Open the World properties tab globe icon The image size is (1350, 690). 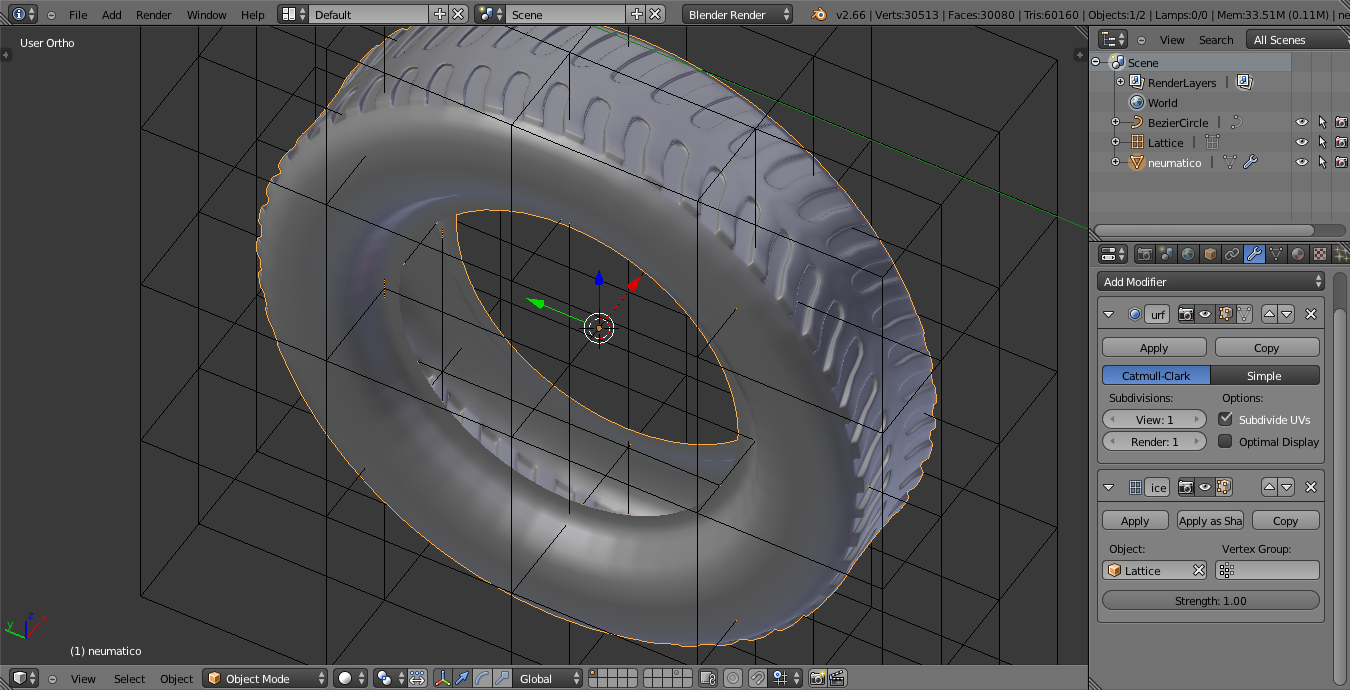[1188, 254]
